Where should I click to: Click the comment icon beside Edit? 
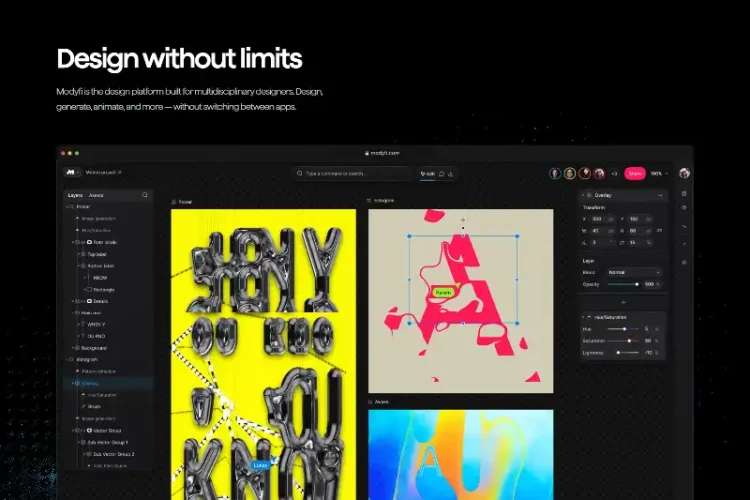(441, 174)
